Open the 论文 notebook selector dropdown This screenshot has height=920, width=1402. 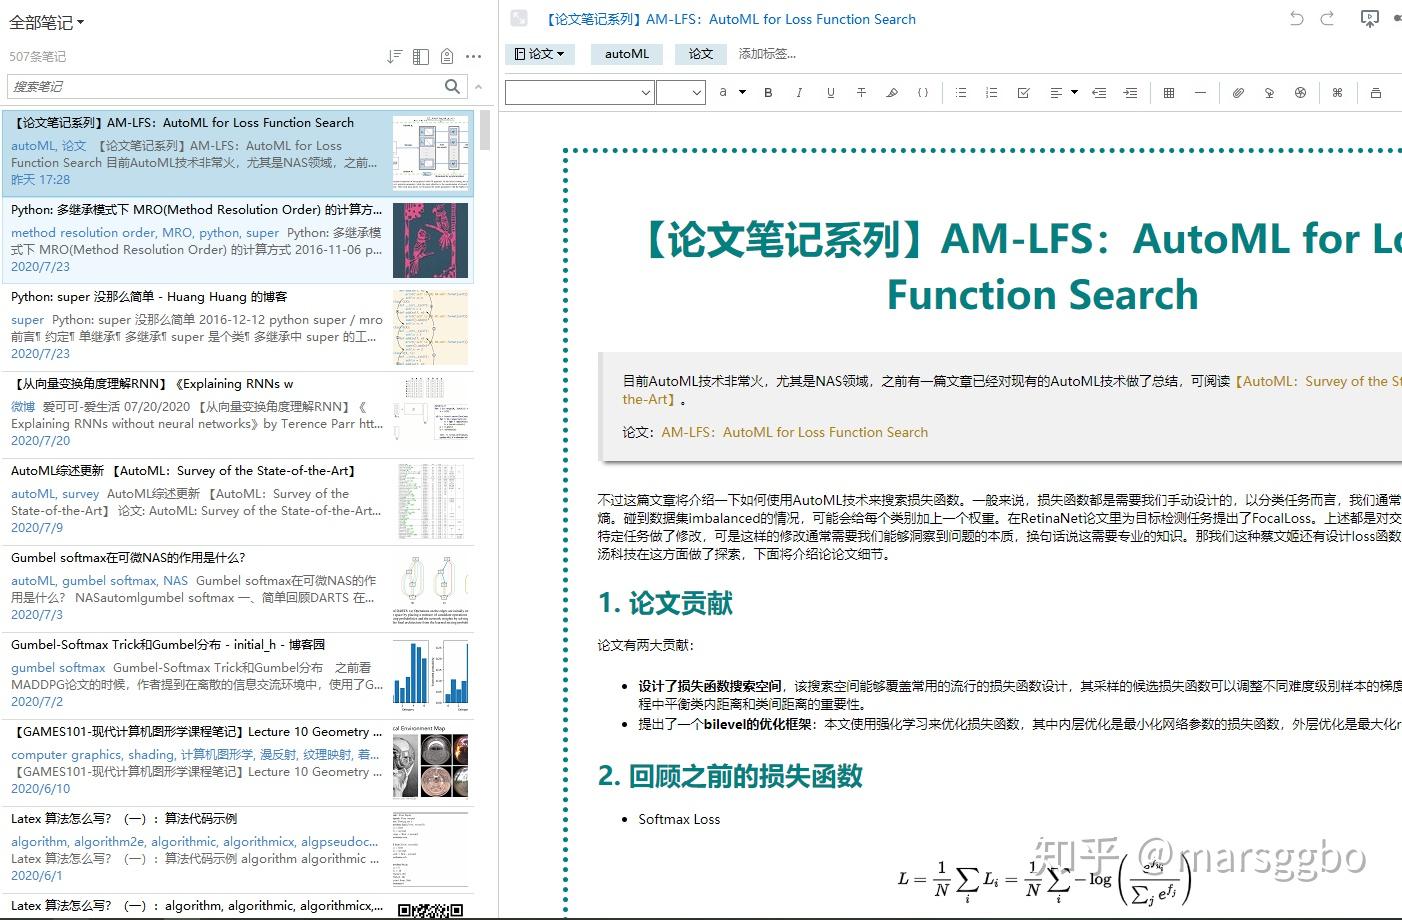(x=540, y=54)
